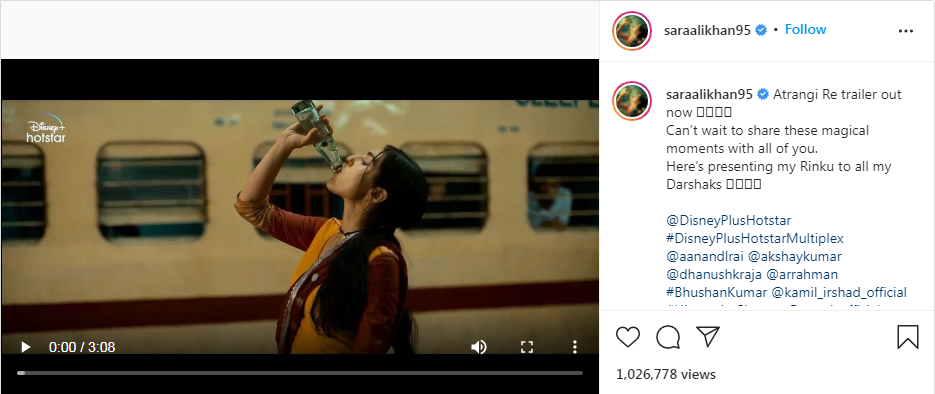Open saraalikhan95 profile picture in header
935x394 pixels.
click(x=631, y=30)
